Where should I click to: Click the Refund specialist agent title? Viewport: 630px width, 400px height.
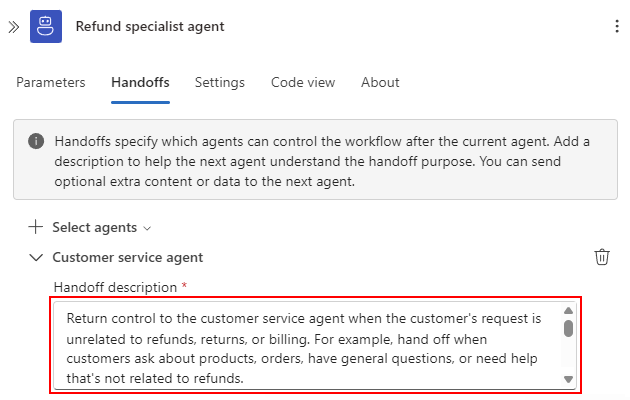150,27
